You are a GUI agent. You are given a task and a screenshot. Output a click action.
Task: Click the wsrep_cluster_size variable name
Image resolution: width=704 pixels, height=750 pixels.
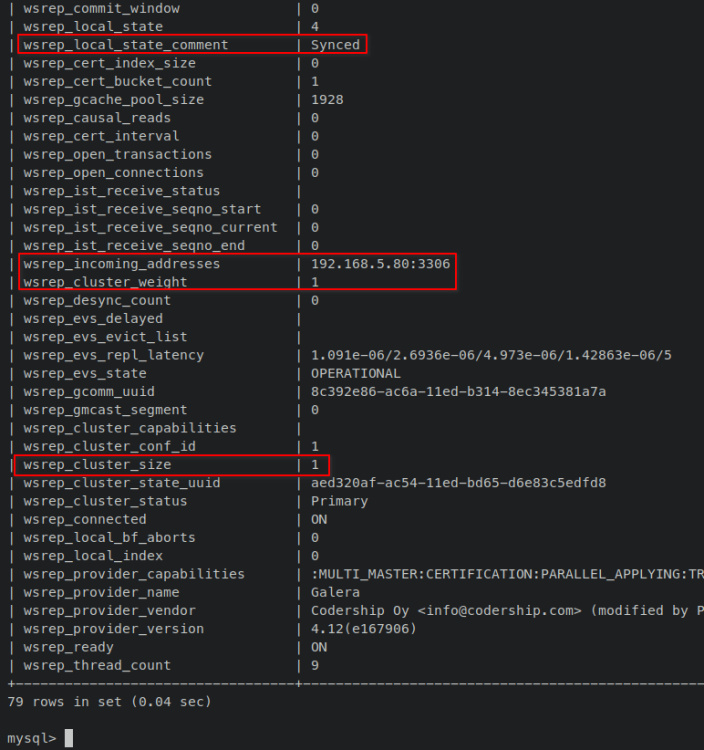97,465
